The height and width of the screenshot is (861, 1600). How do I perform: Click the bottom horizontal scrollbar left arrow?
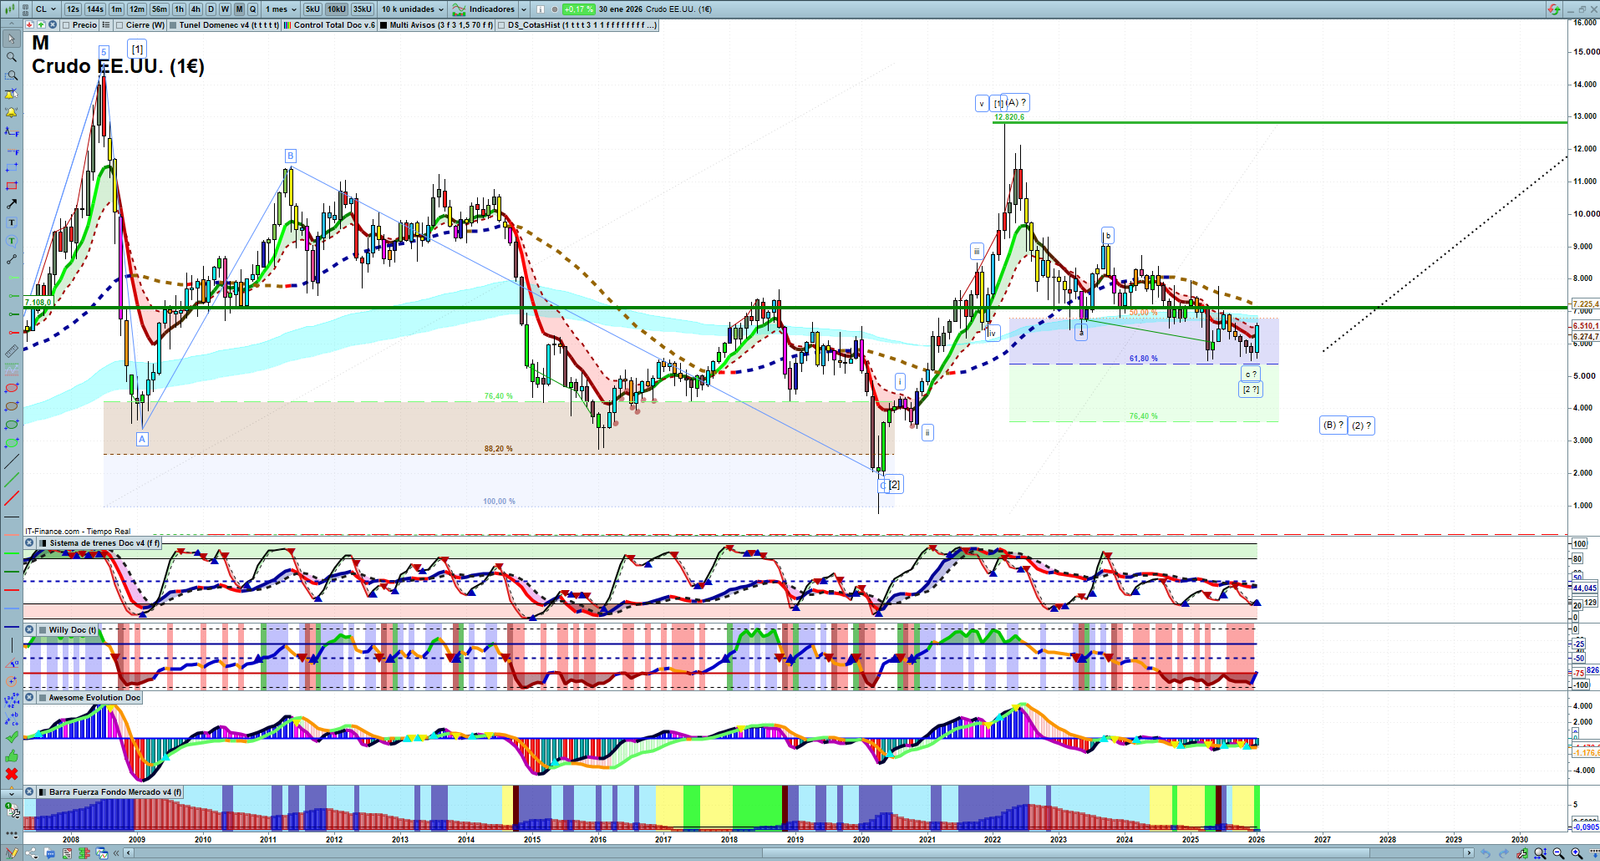coord(128,853)
